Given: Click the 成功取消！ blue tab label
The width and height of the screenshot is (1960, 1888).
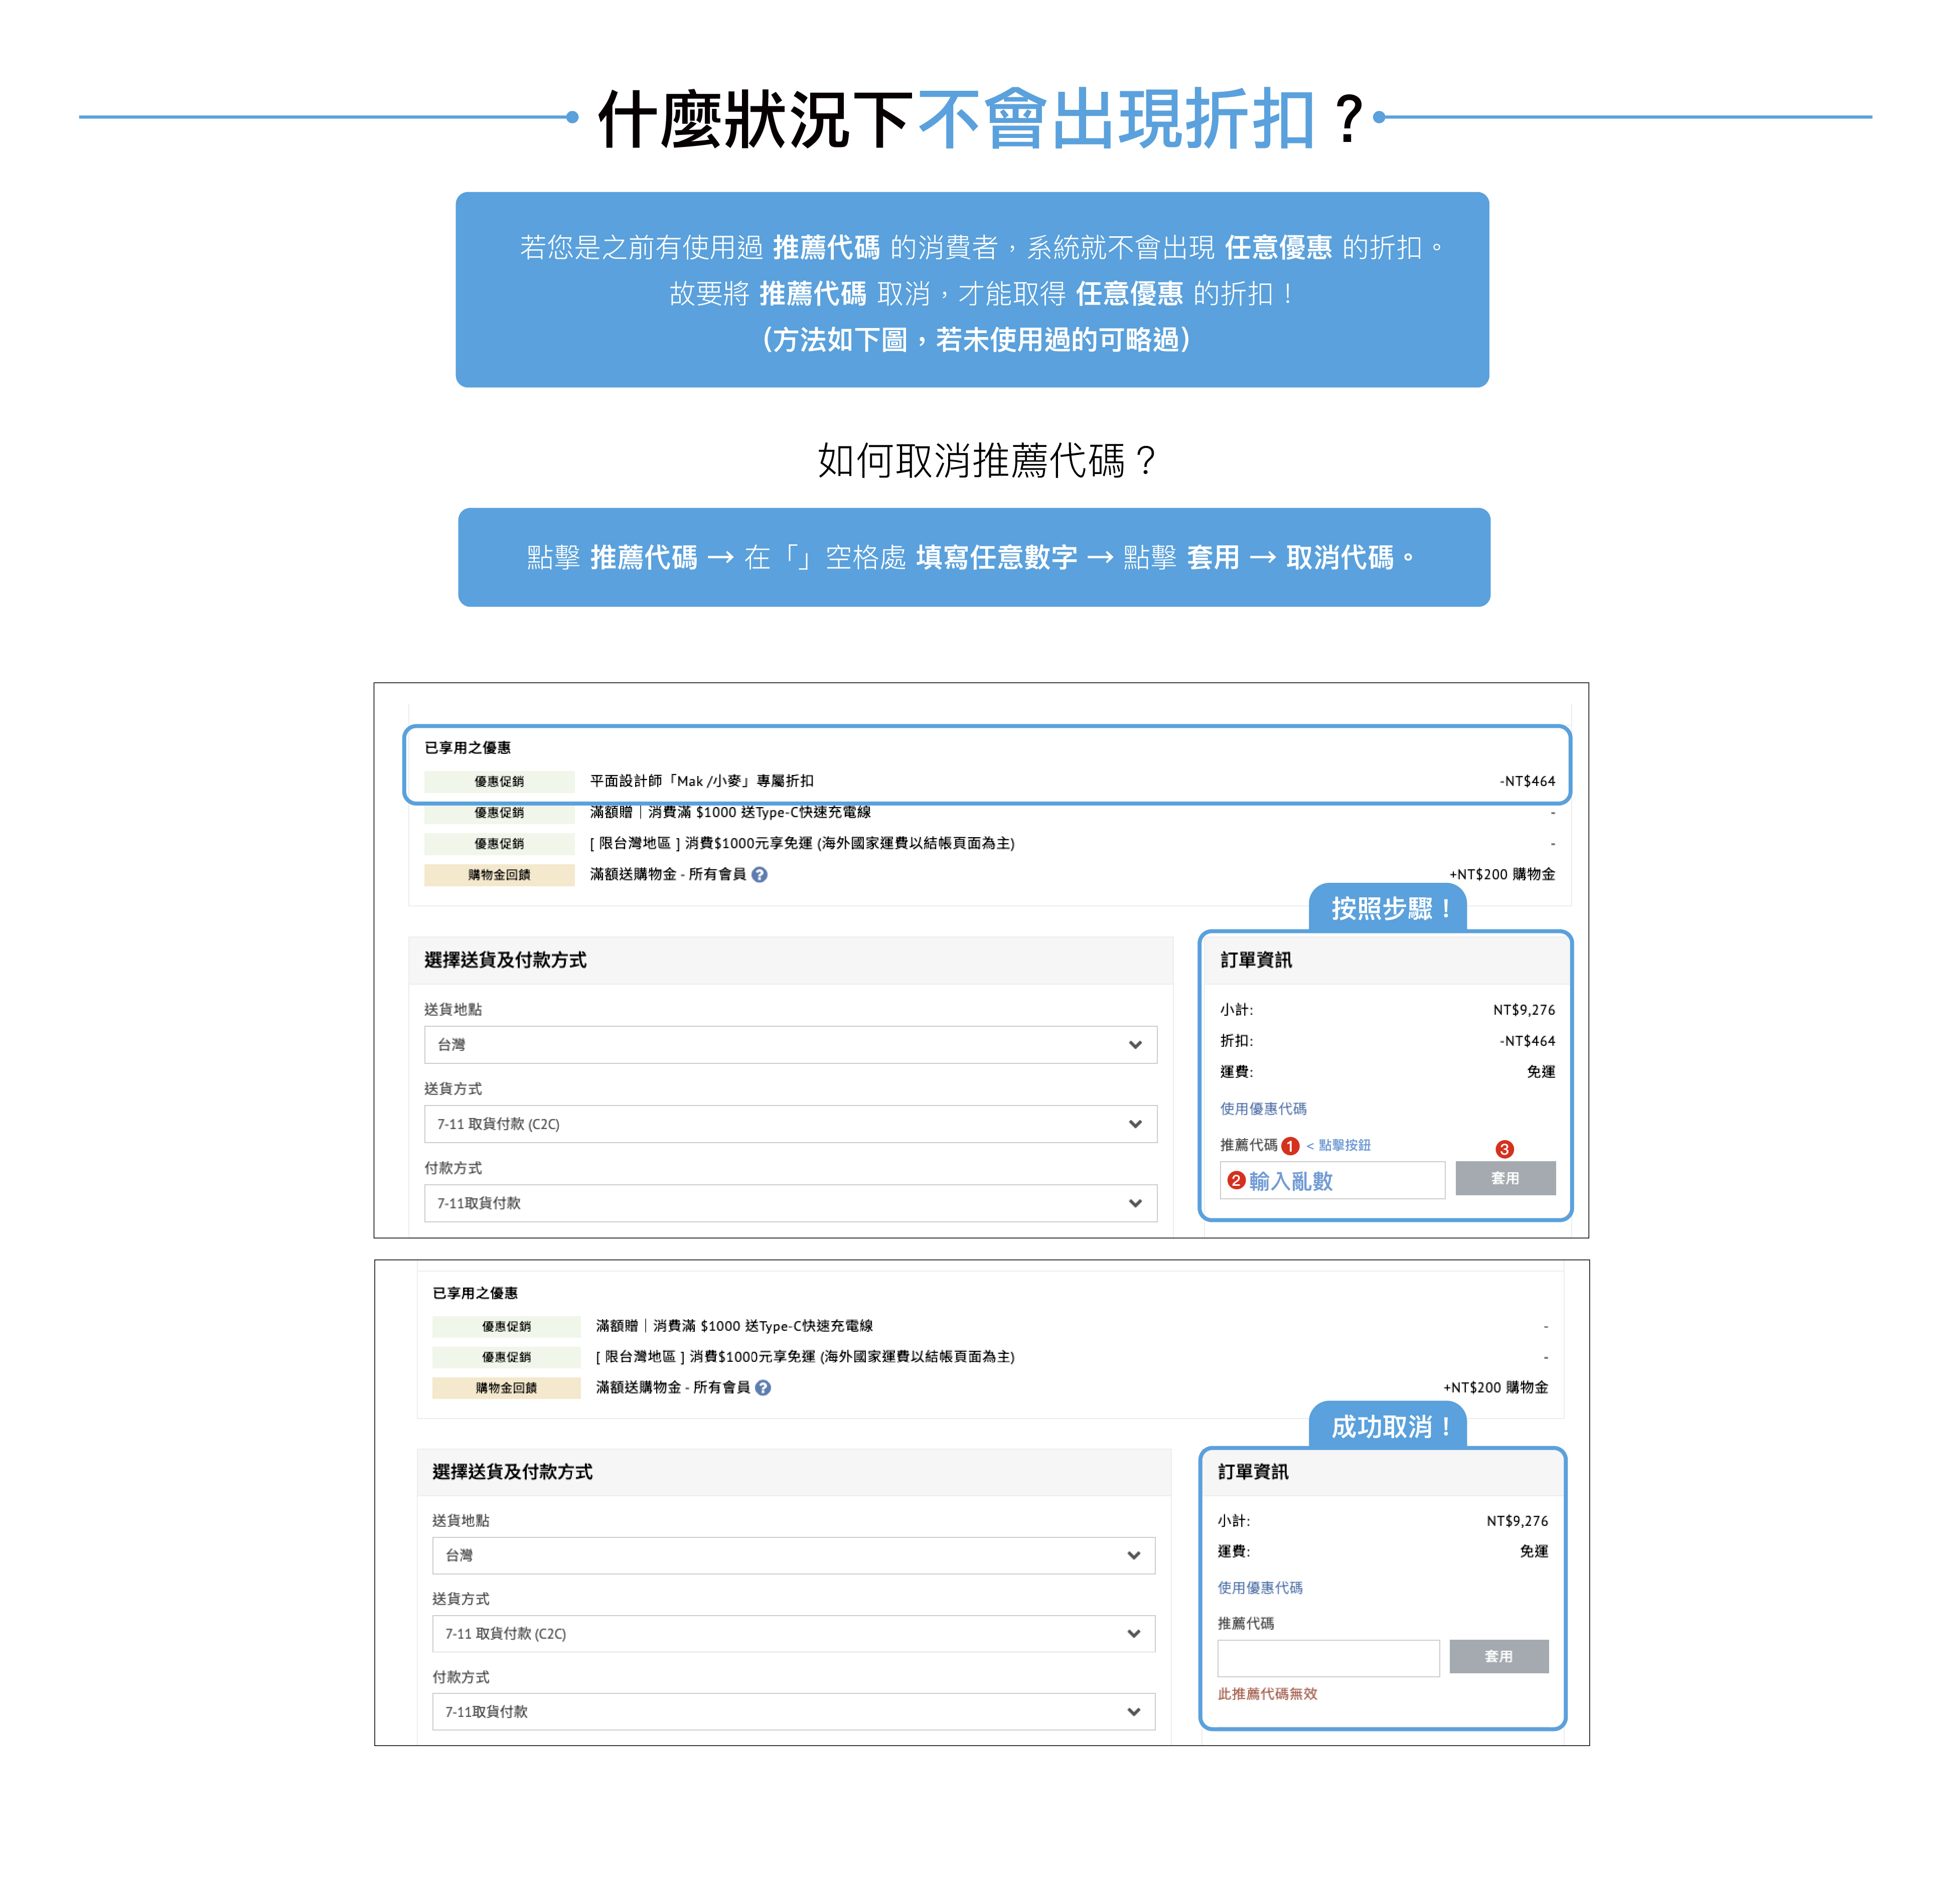Looking at the screenshot, I should pos(1388,1427).
